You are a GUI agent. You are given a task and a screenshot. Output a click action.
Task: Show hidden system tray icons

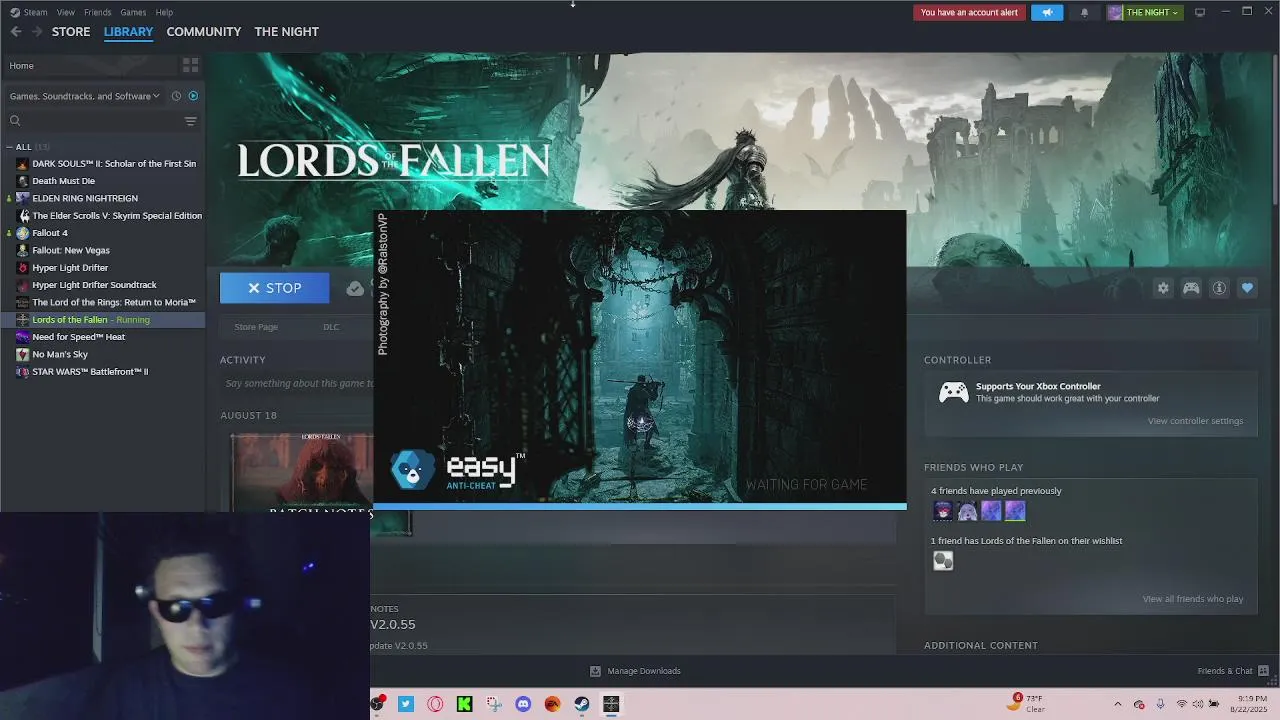pyautogui.click(x=1118, y=704)
